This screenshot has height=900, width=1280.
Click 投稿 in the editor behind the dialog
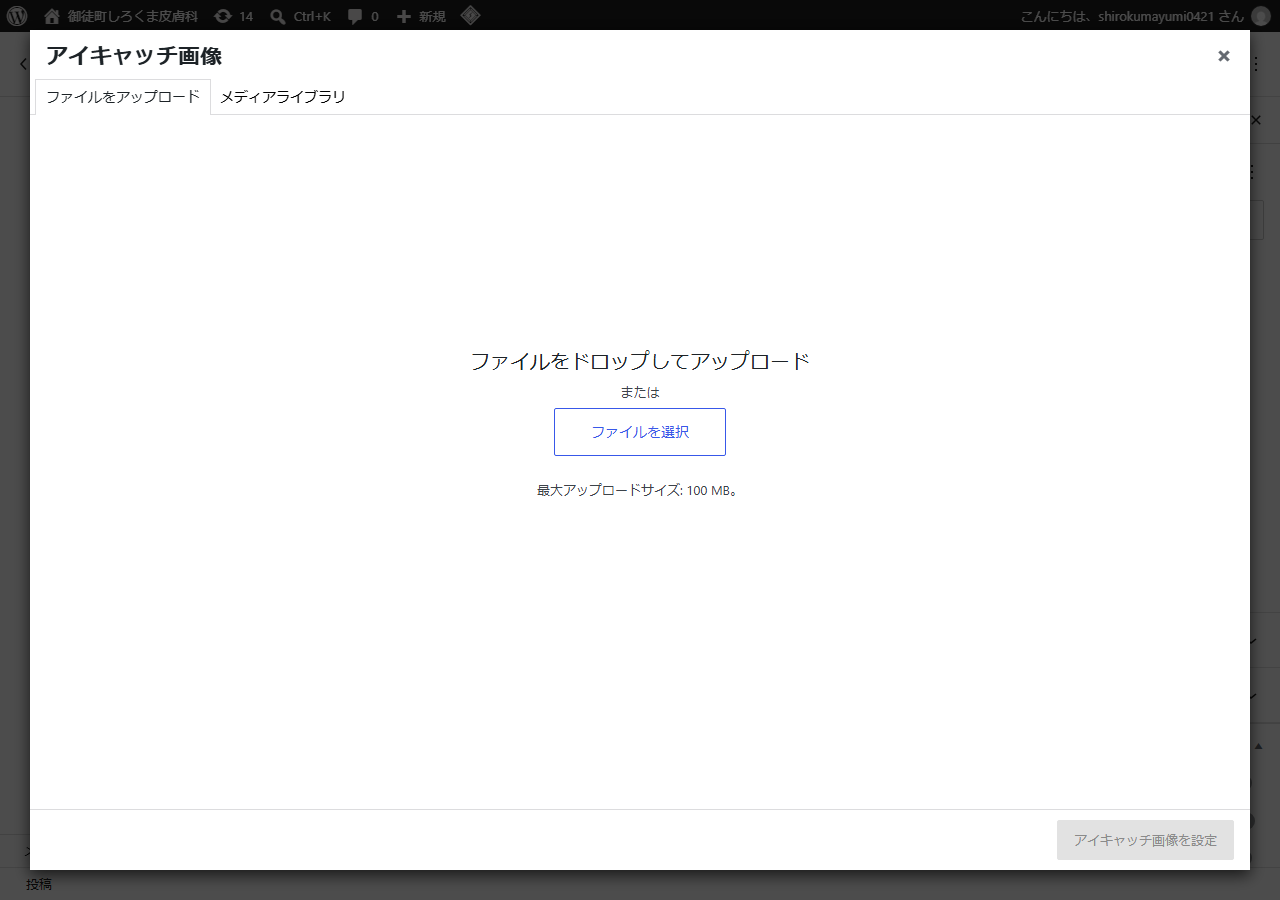point(39,885)
